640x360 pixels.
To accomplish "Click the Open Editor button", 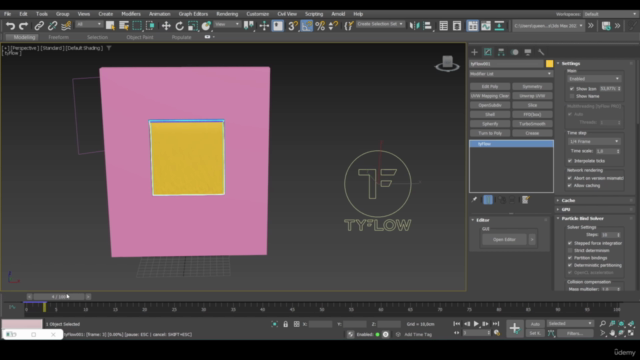I will tap(504, 240).
